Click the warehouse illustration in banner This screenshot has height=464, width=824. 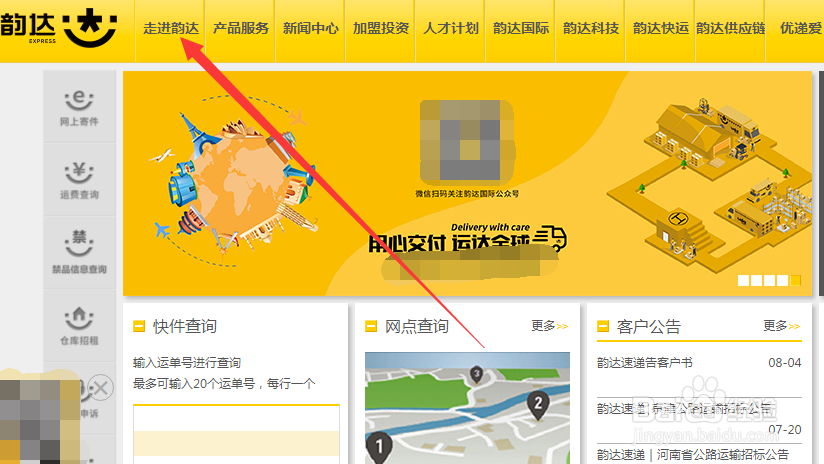click(709, 184)
